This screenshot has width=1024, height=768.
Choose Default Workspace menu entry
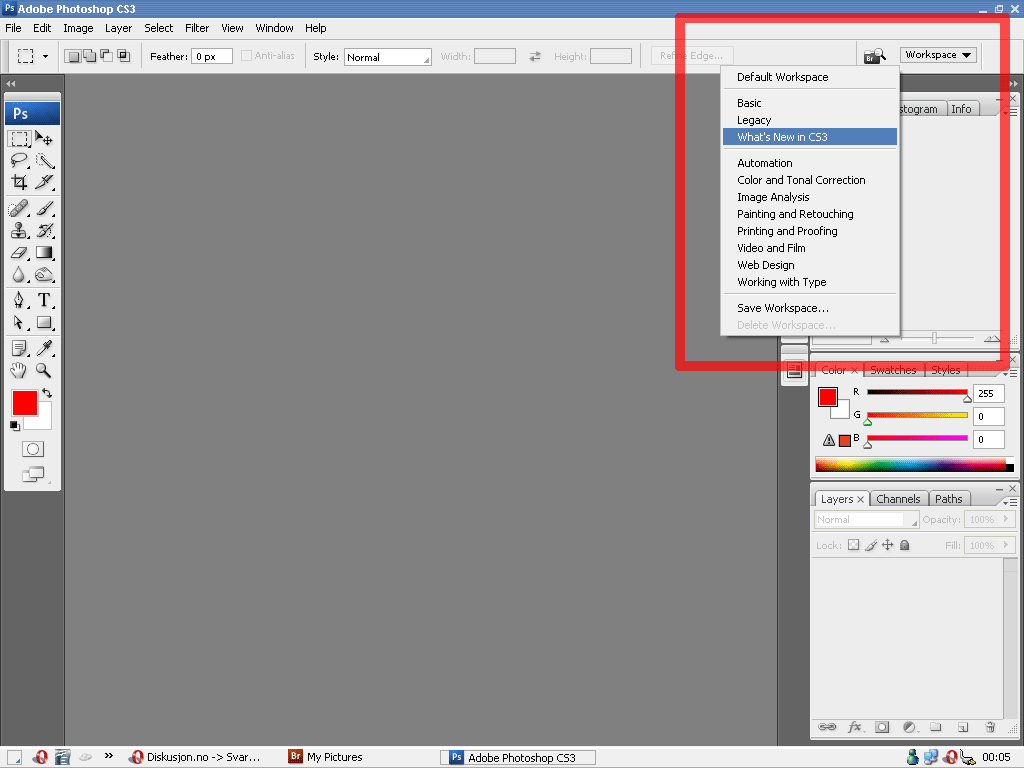click(x=810, y=77)
